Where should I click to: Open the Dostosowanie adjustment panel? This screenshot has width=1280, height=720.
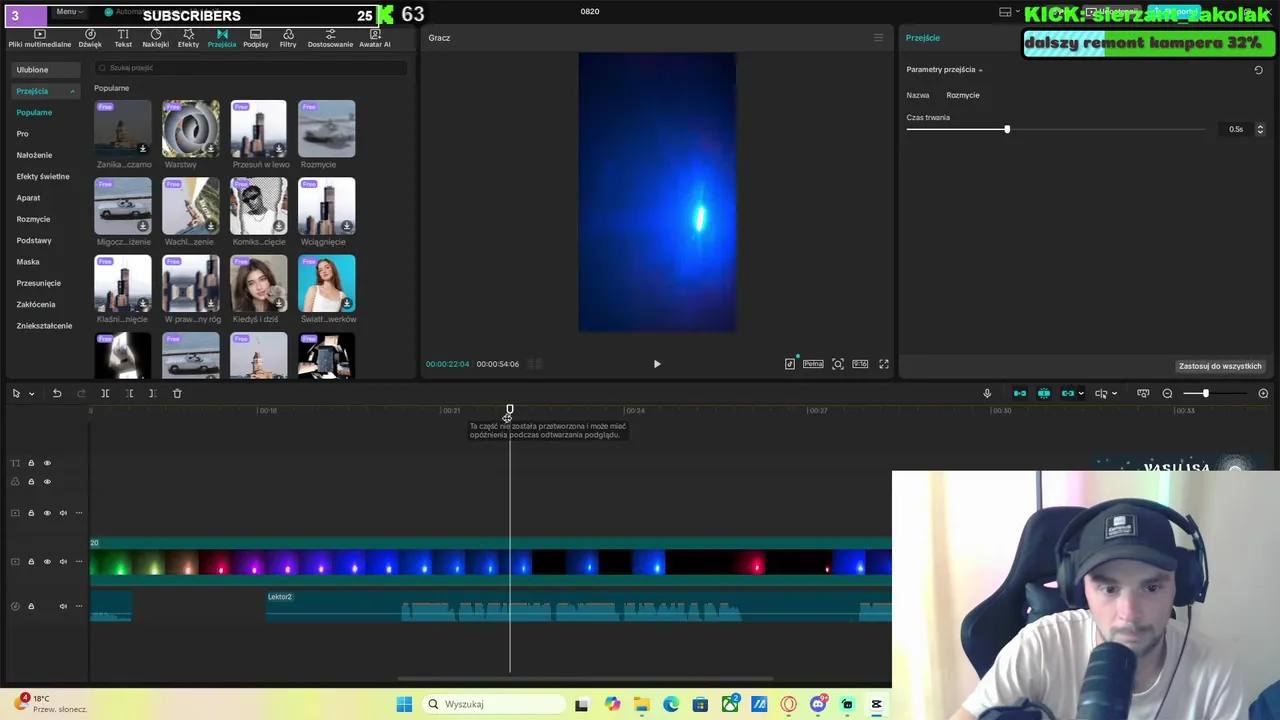click(x=330, y=38)
